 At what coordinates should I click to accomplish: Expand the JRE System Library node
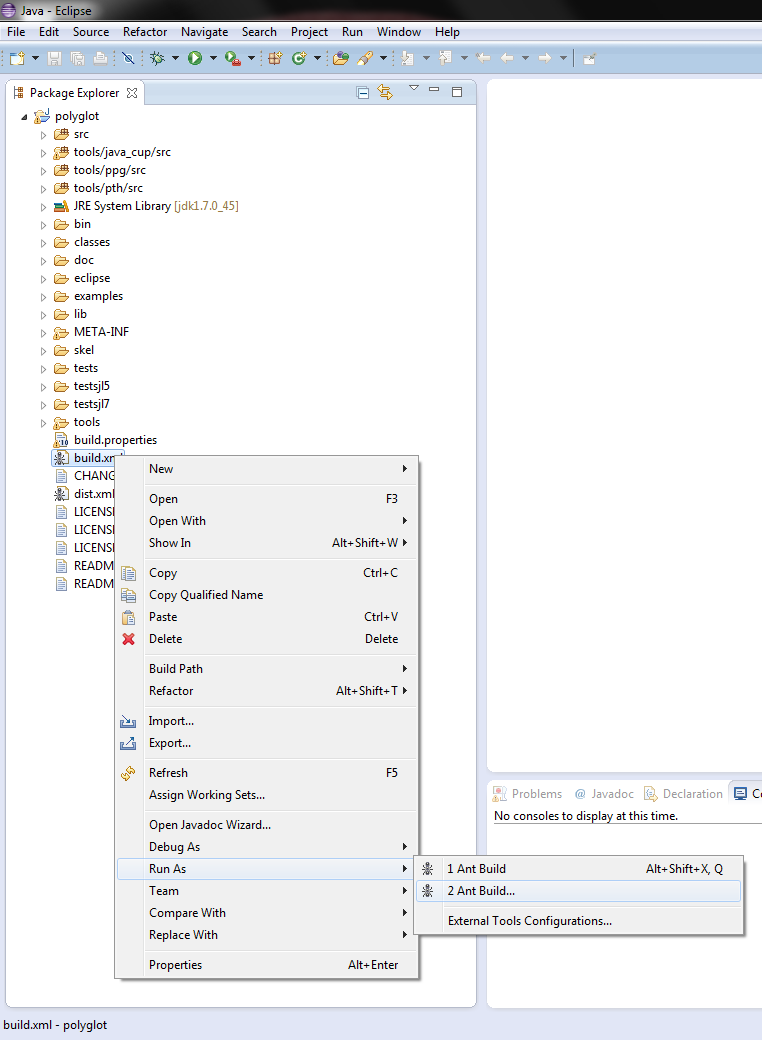[43, 207]
